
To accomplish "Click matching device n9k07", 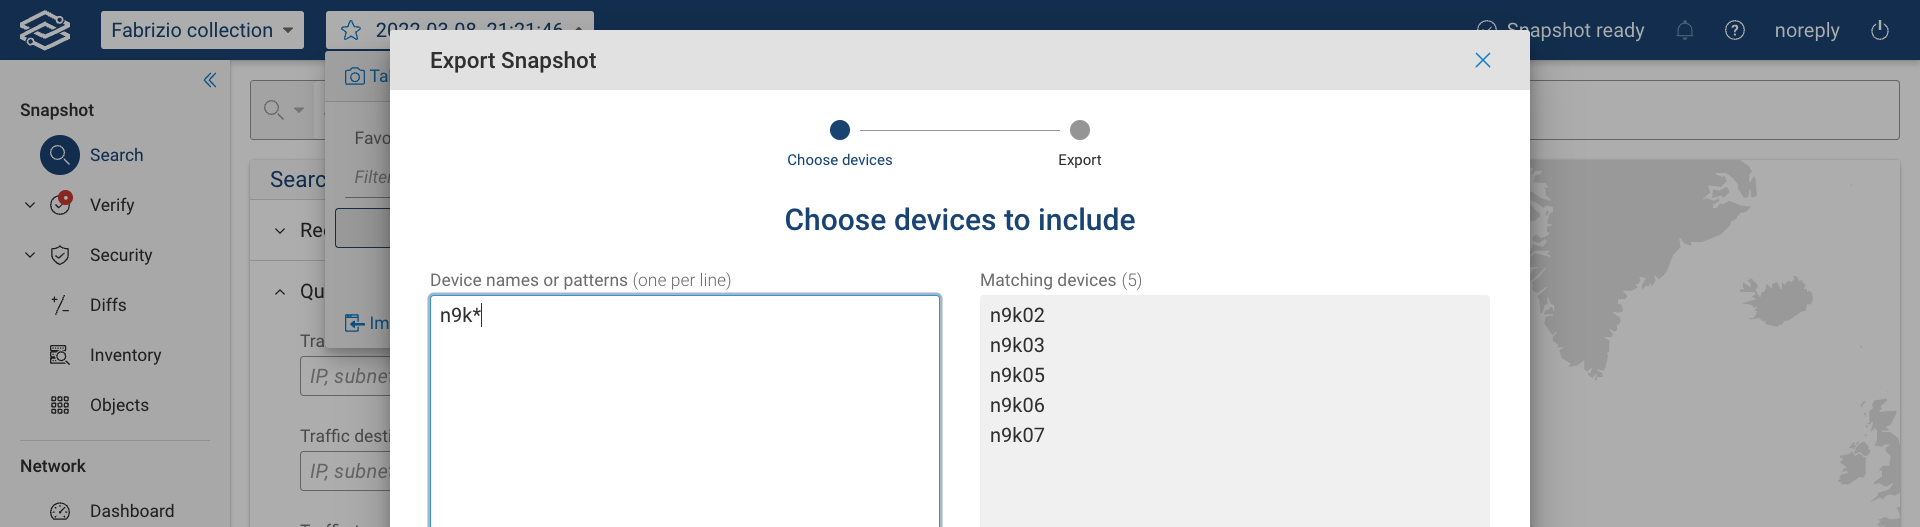I will click(x=1017, y=435).
